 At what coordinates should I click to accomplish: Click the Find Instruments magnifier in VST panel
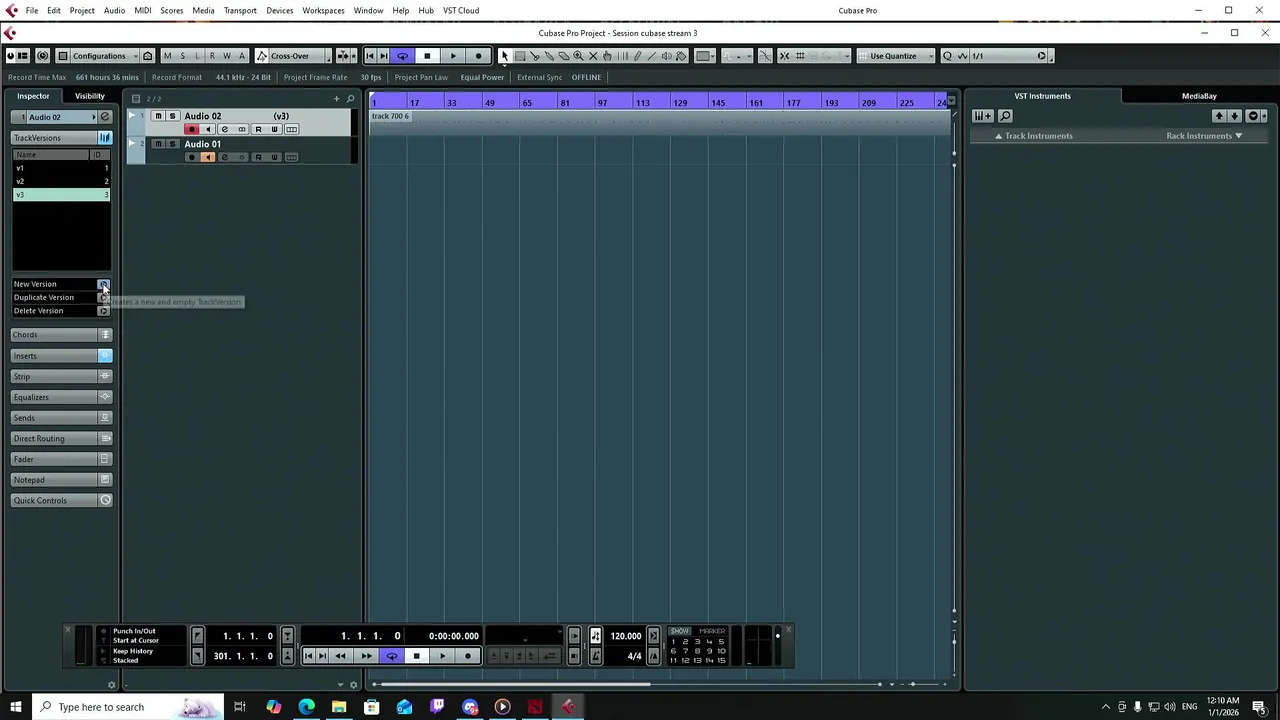coord(1005,116)
